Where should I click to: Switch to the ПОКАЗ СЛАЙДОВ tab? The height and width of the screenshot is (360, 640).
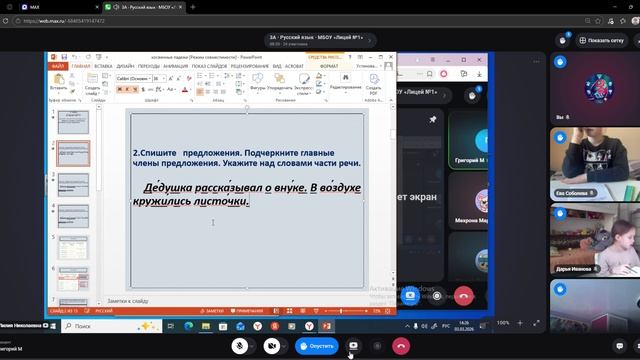[209, 66]
